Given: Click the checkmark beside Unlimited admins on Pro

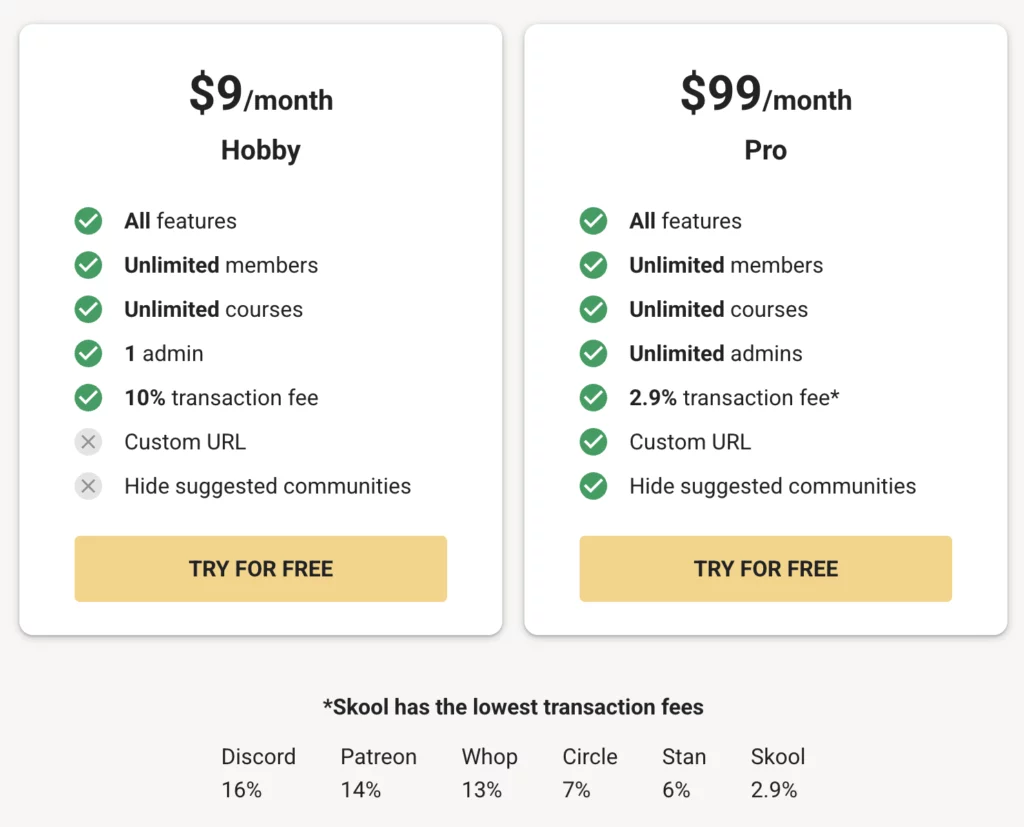Looking at the screenshot, I should [593, 353].
